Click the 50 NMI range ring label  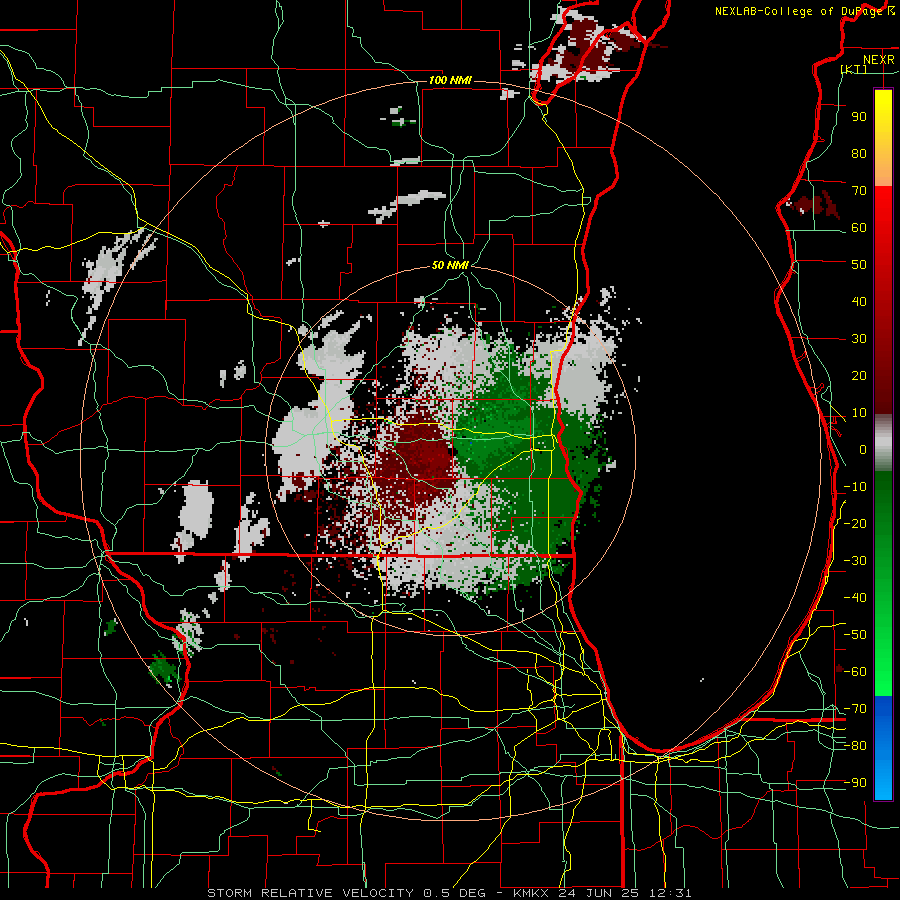tap(450, 265)
